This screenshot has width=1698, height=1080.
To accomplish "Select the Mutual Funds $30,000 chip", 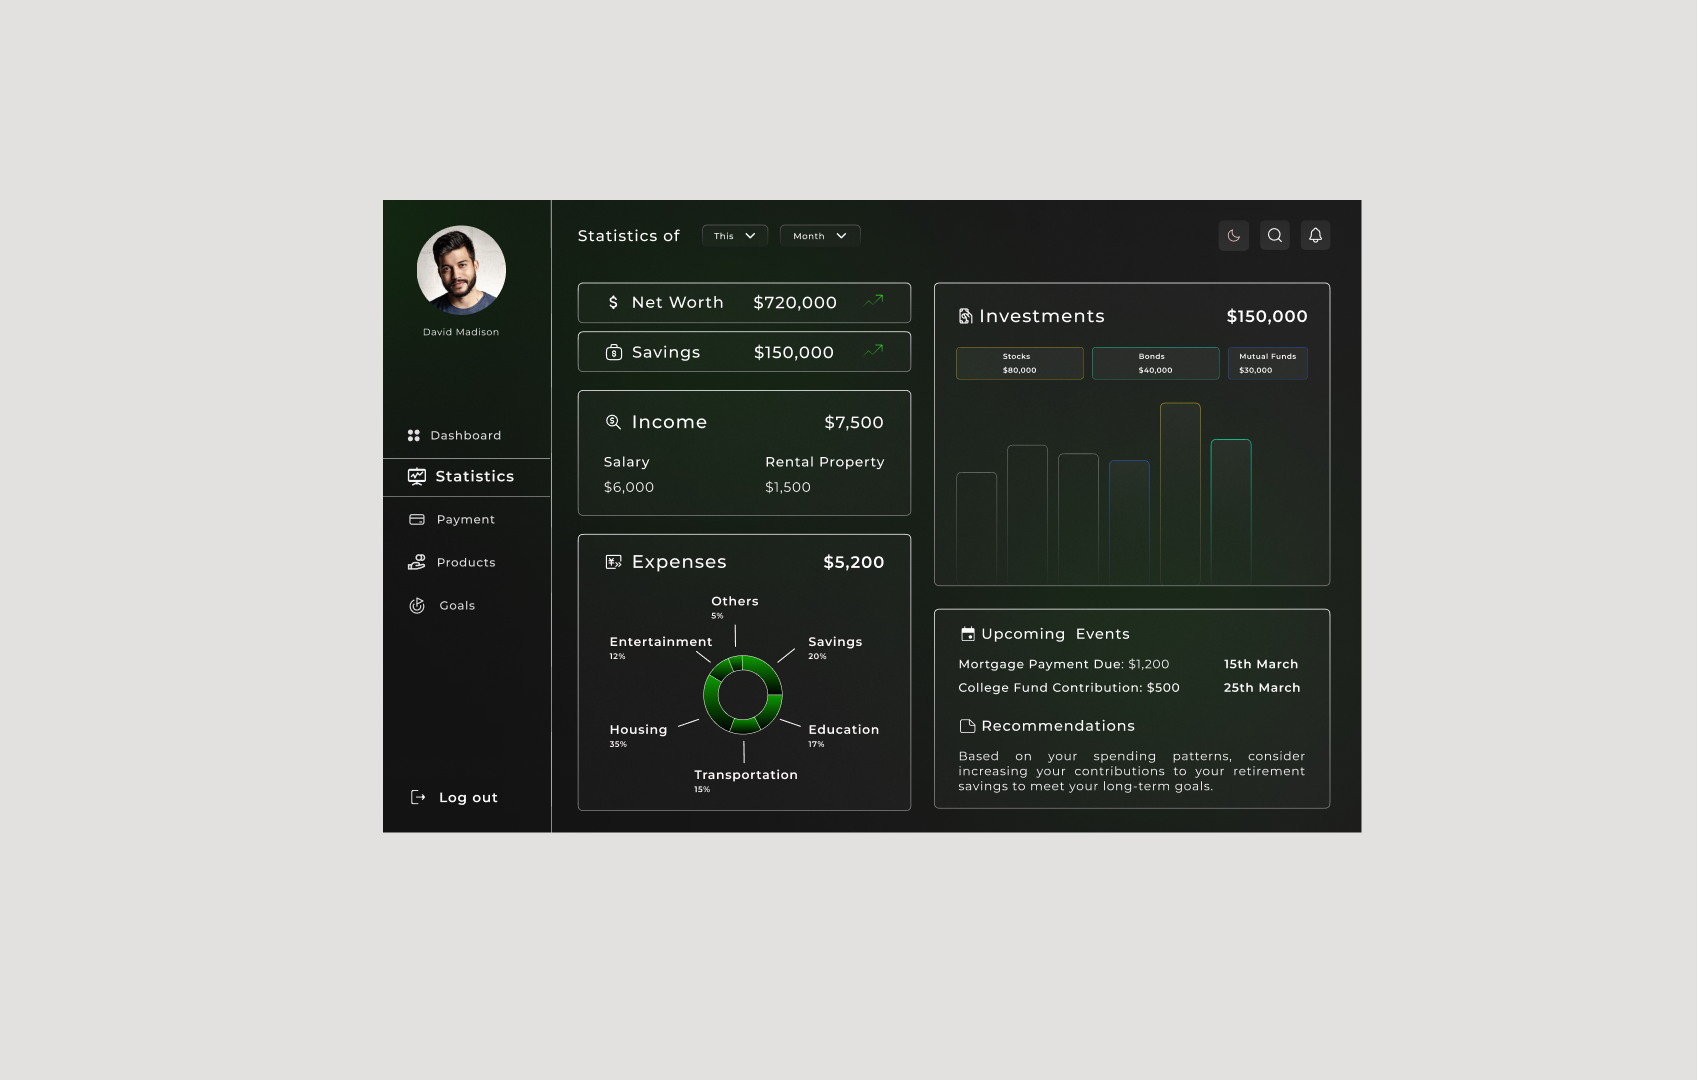I will (1268, 363).
